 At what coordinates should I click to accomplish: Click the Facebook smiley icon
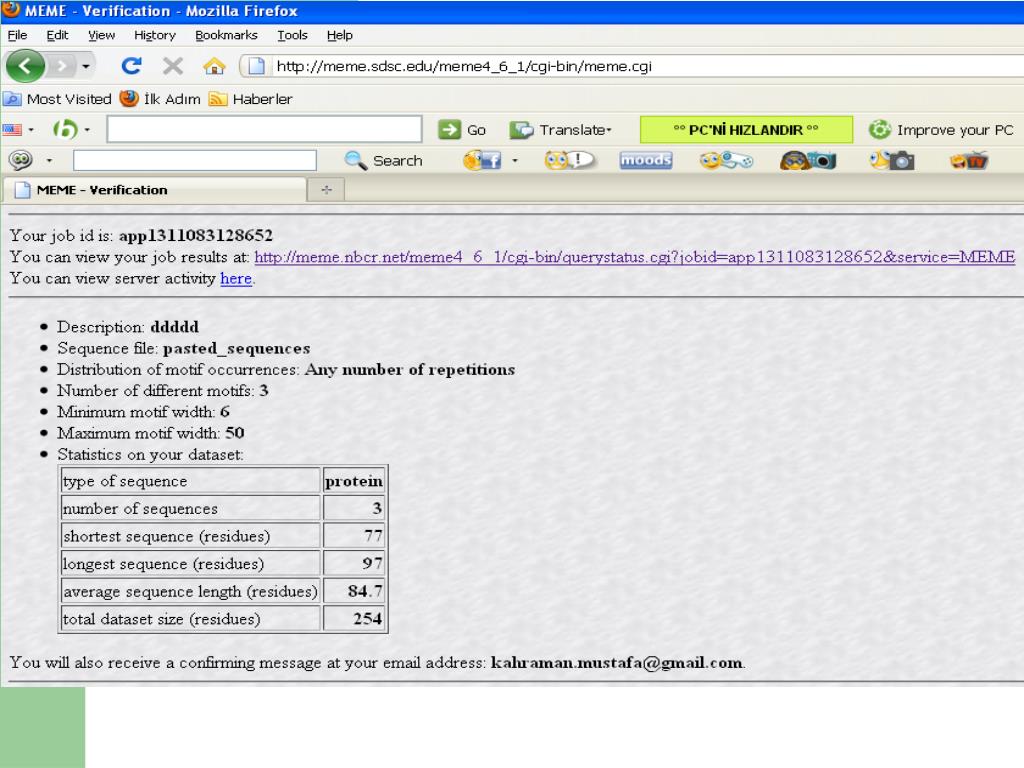[482, 160]
